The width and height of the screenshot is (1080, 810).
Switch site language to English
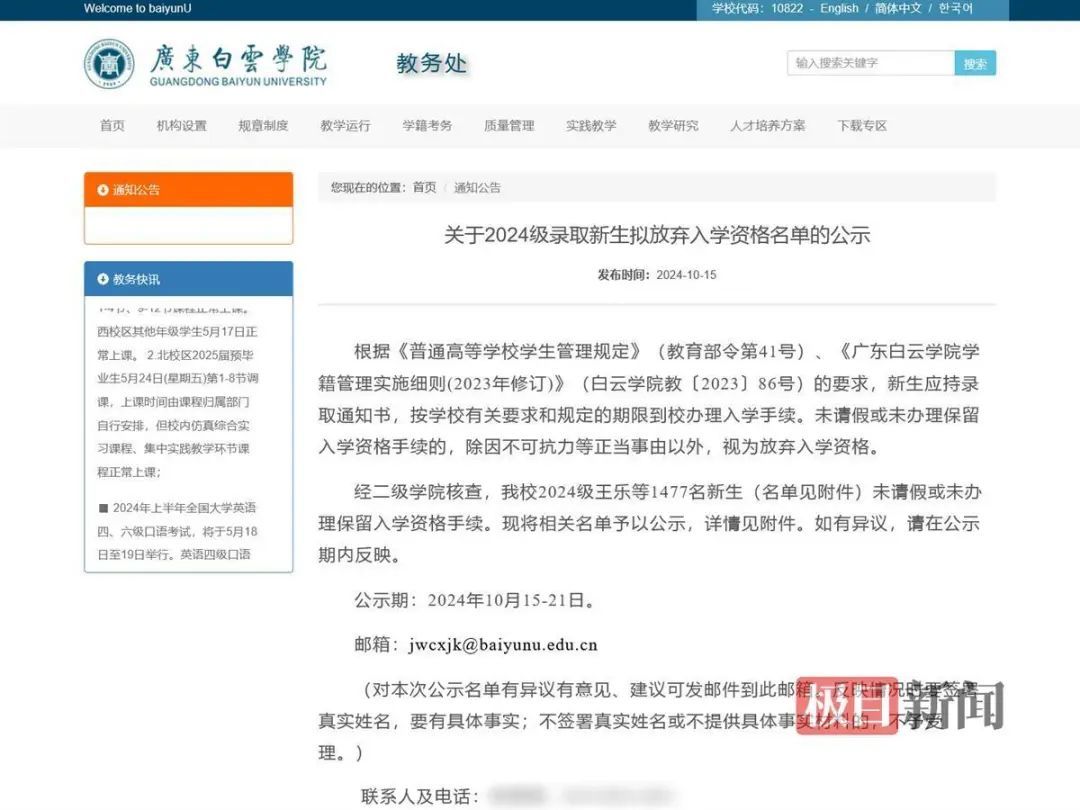click(838, 8)
